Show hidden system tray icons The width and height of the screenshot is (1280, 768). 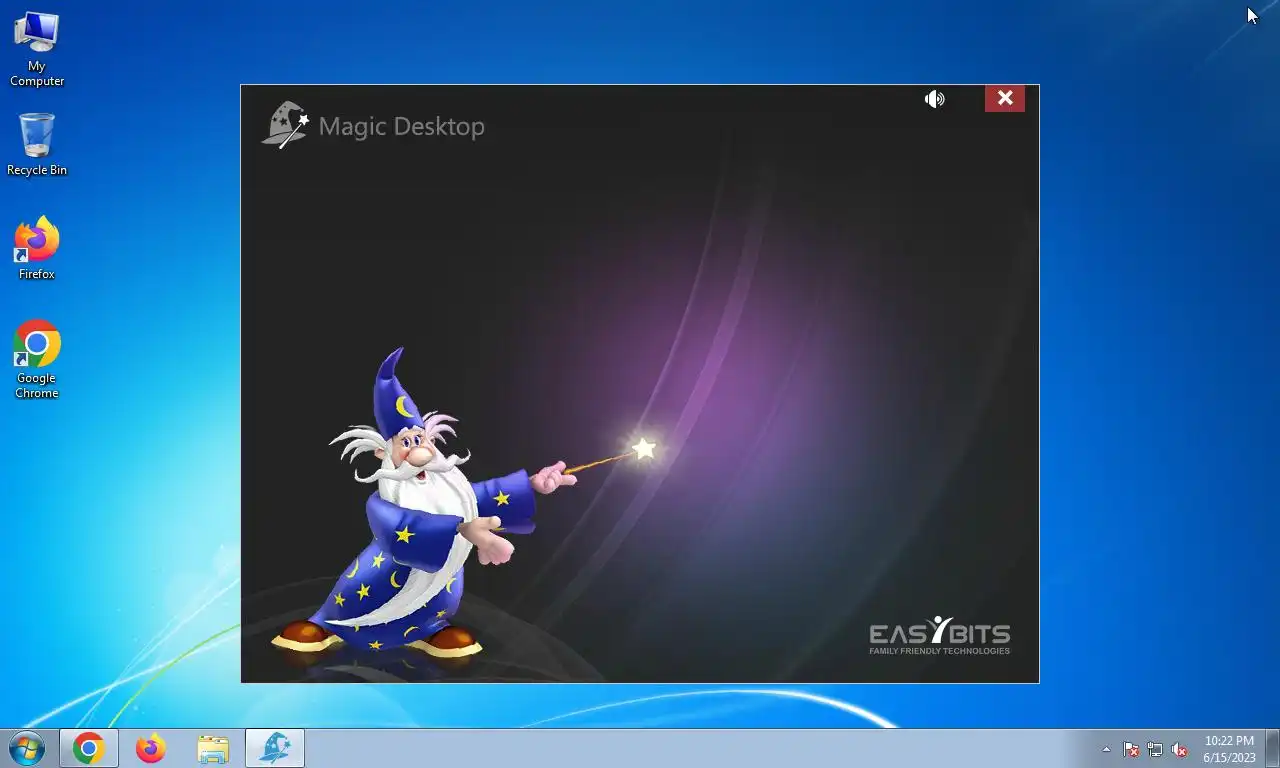pyautogui.click(x=1106, y=749)
